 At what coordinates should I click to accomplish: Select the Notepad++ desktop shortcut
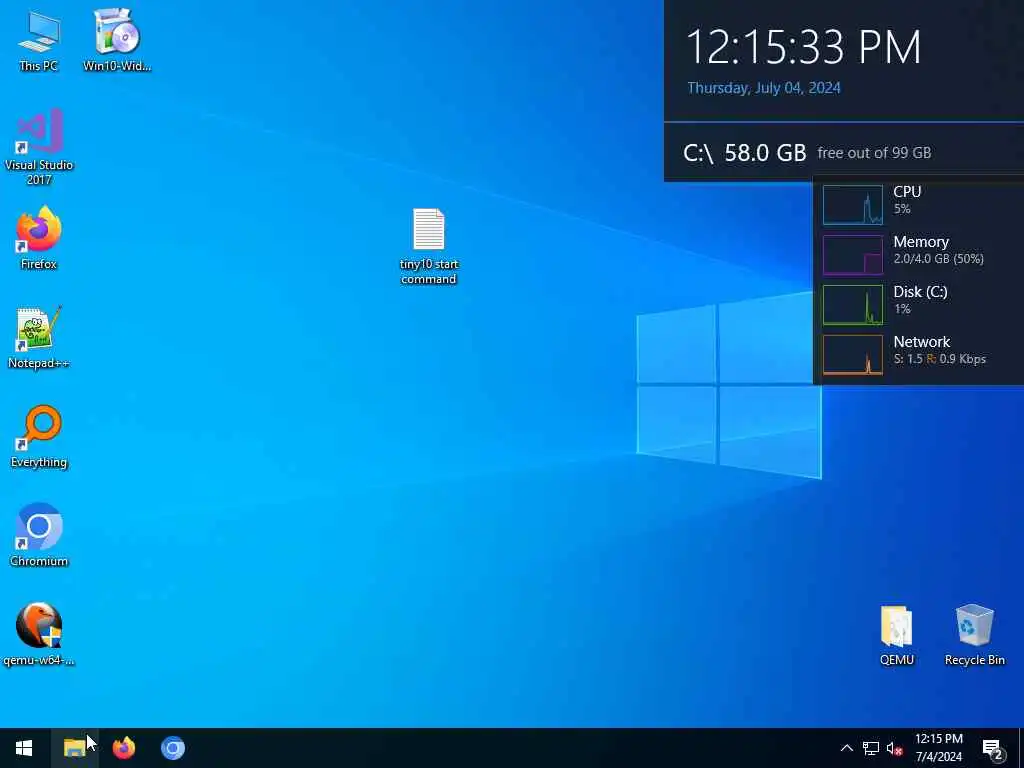(x=39, y=338)
